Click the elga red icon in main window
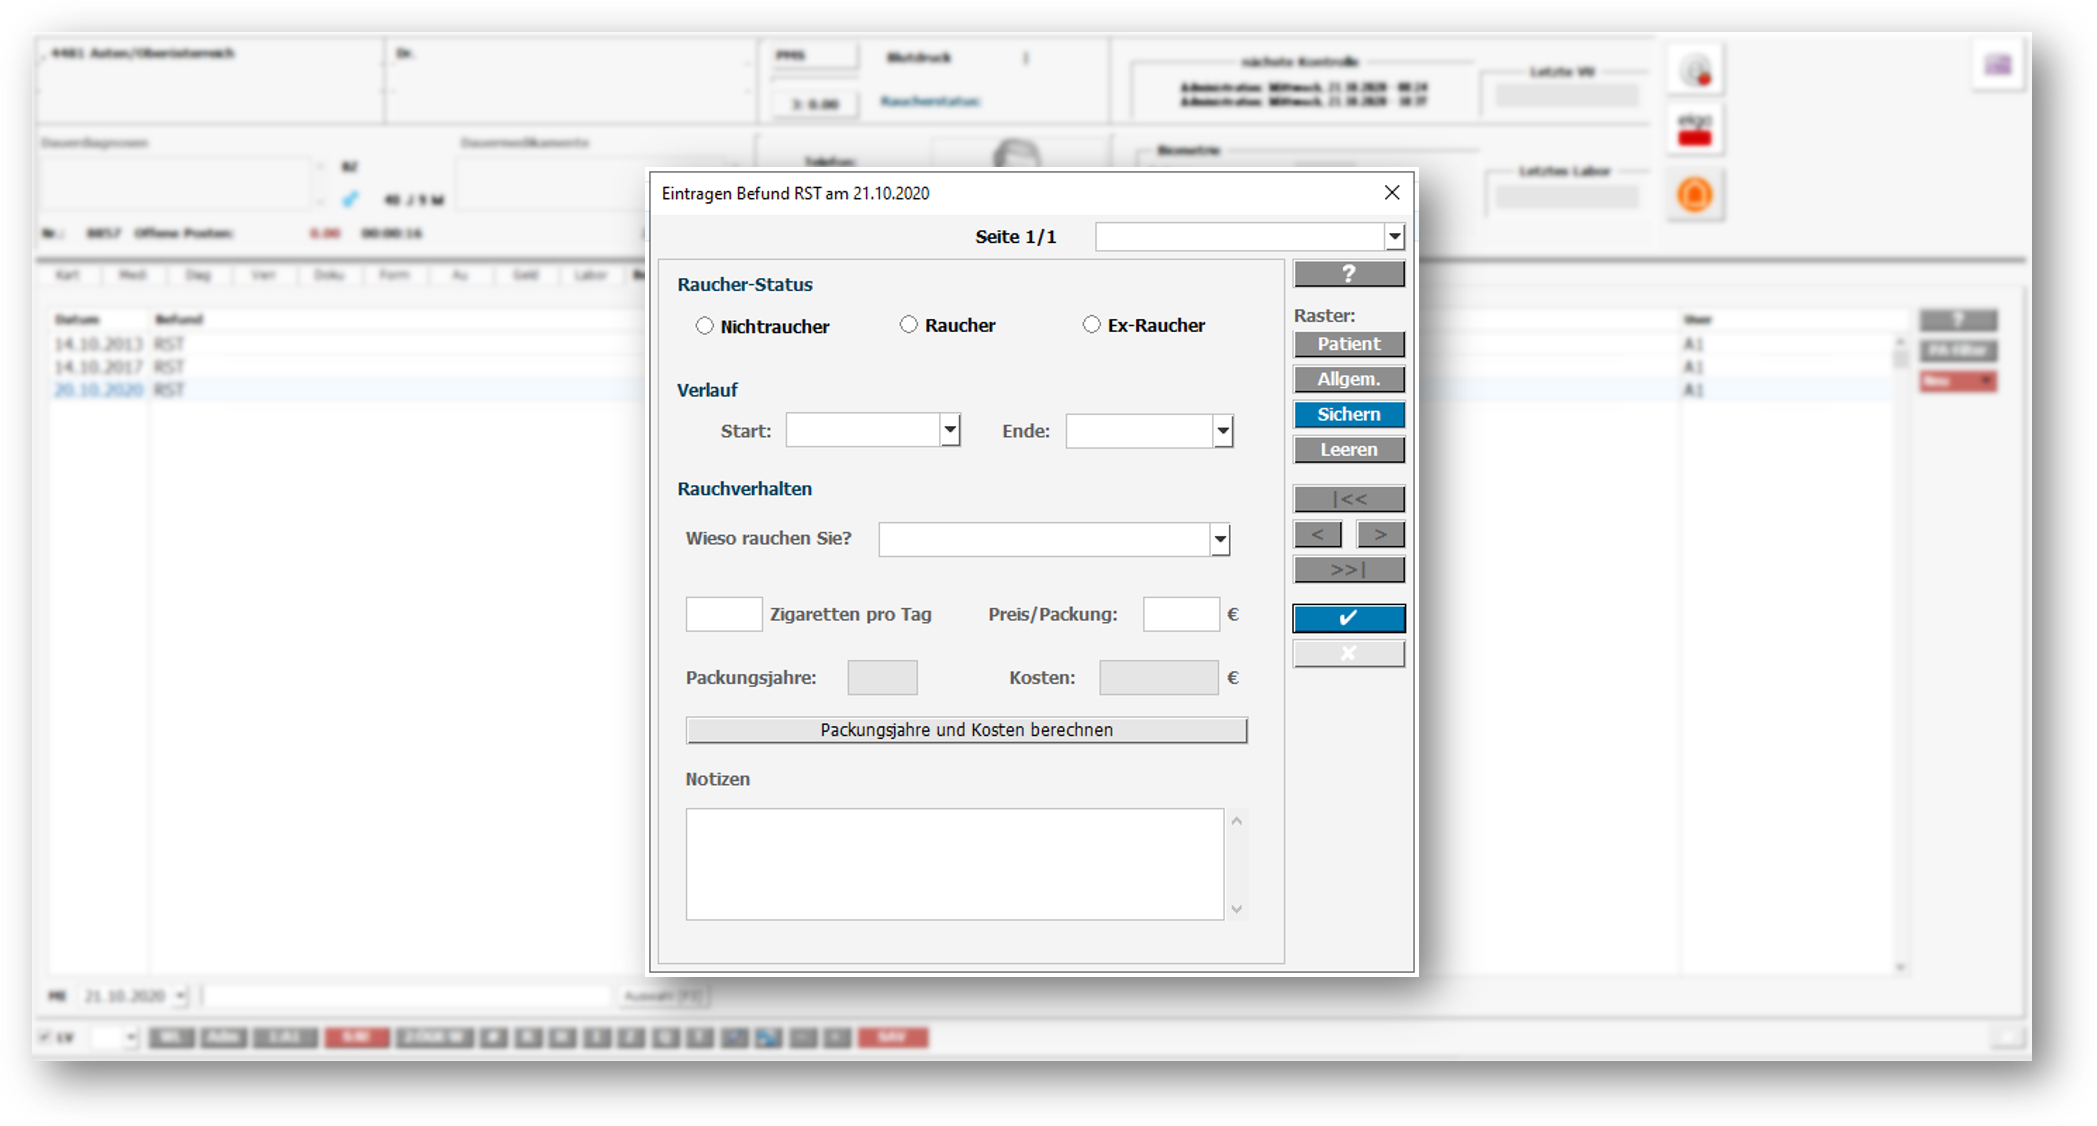Image resolution: width=2097 pixels, height=1126 pixels. pos(1695,130)
